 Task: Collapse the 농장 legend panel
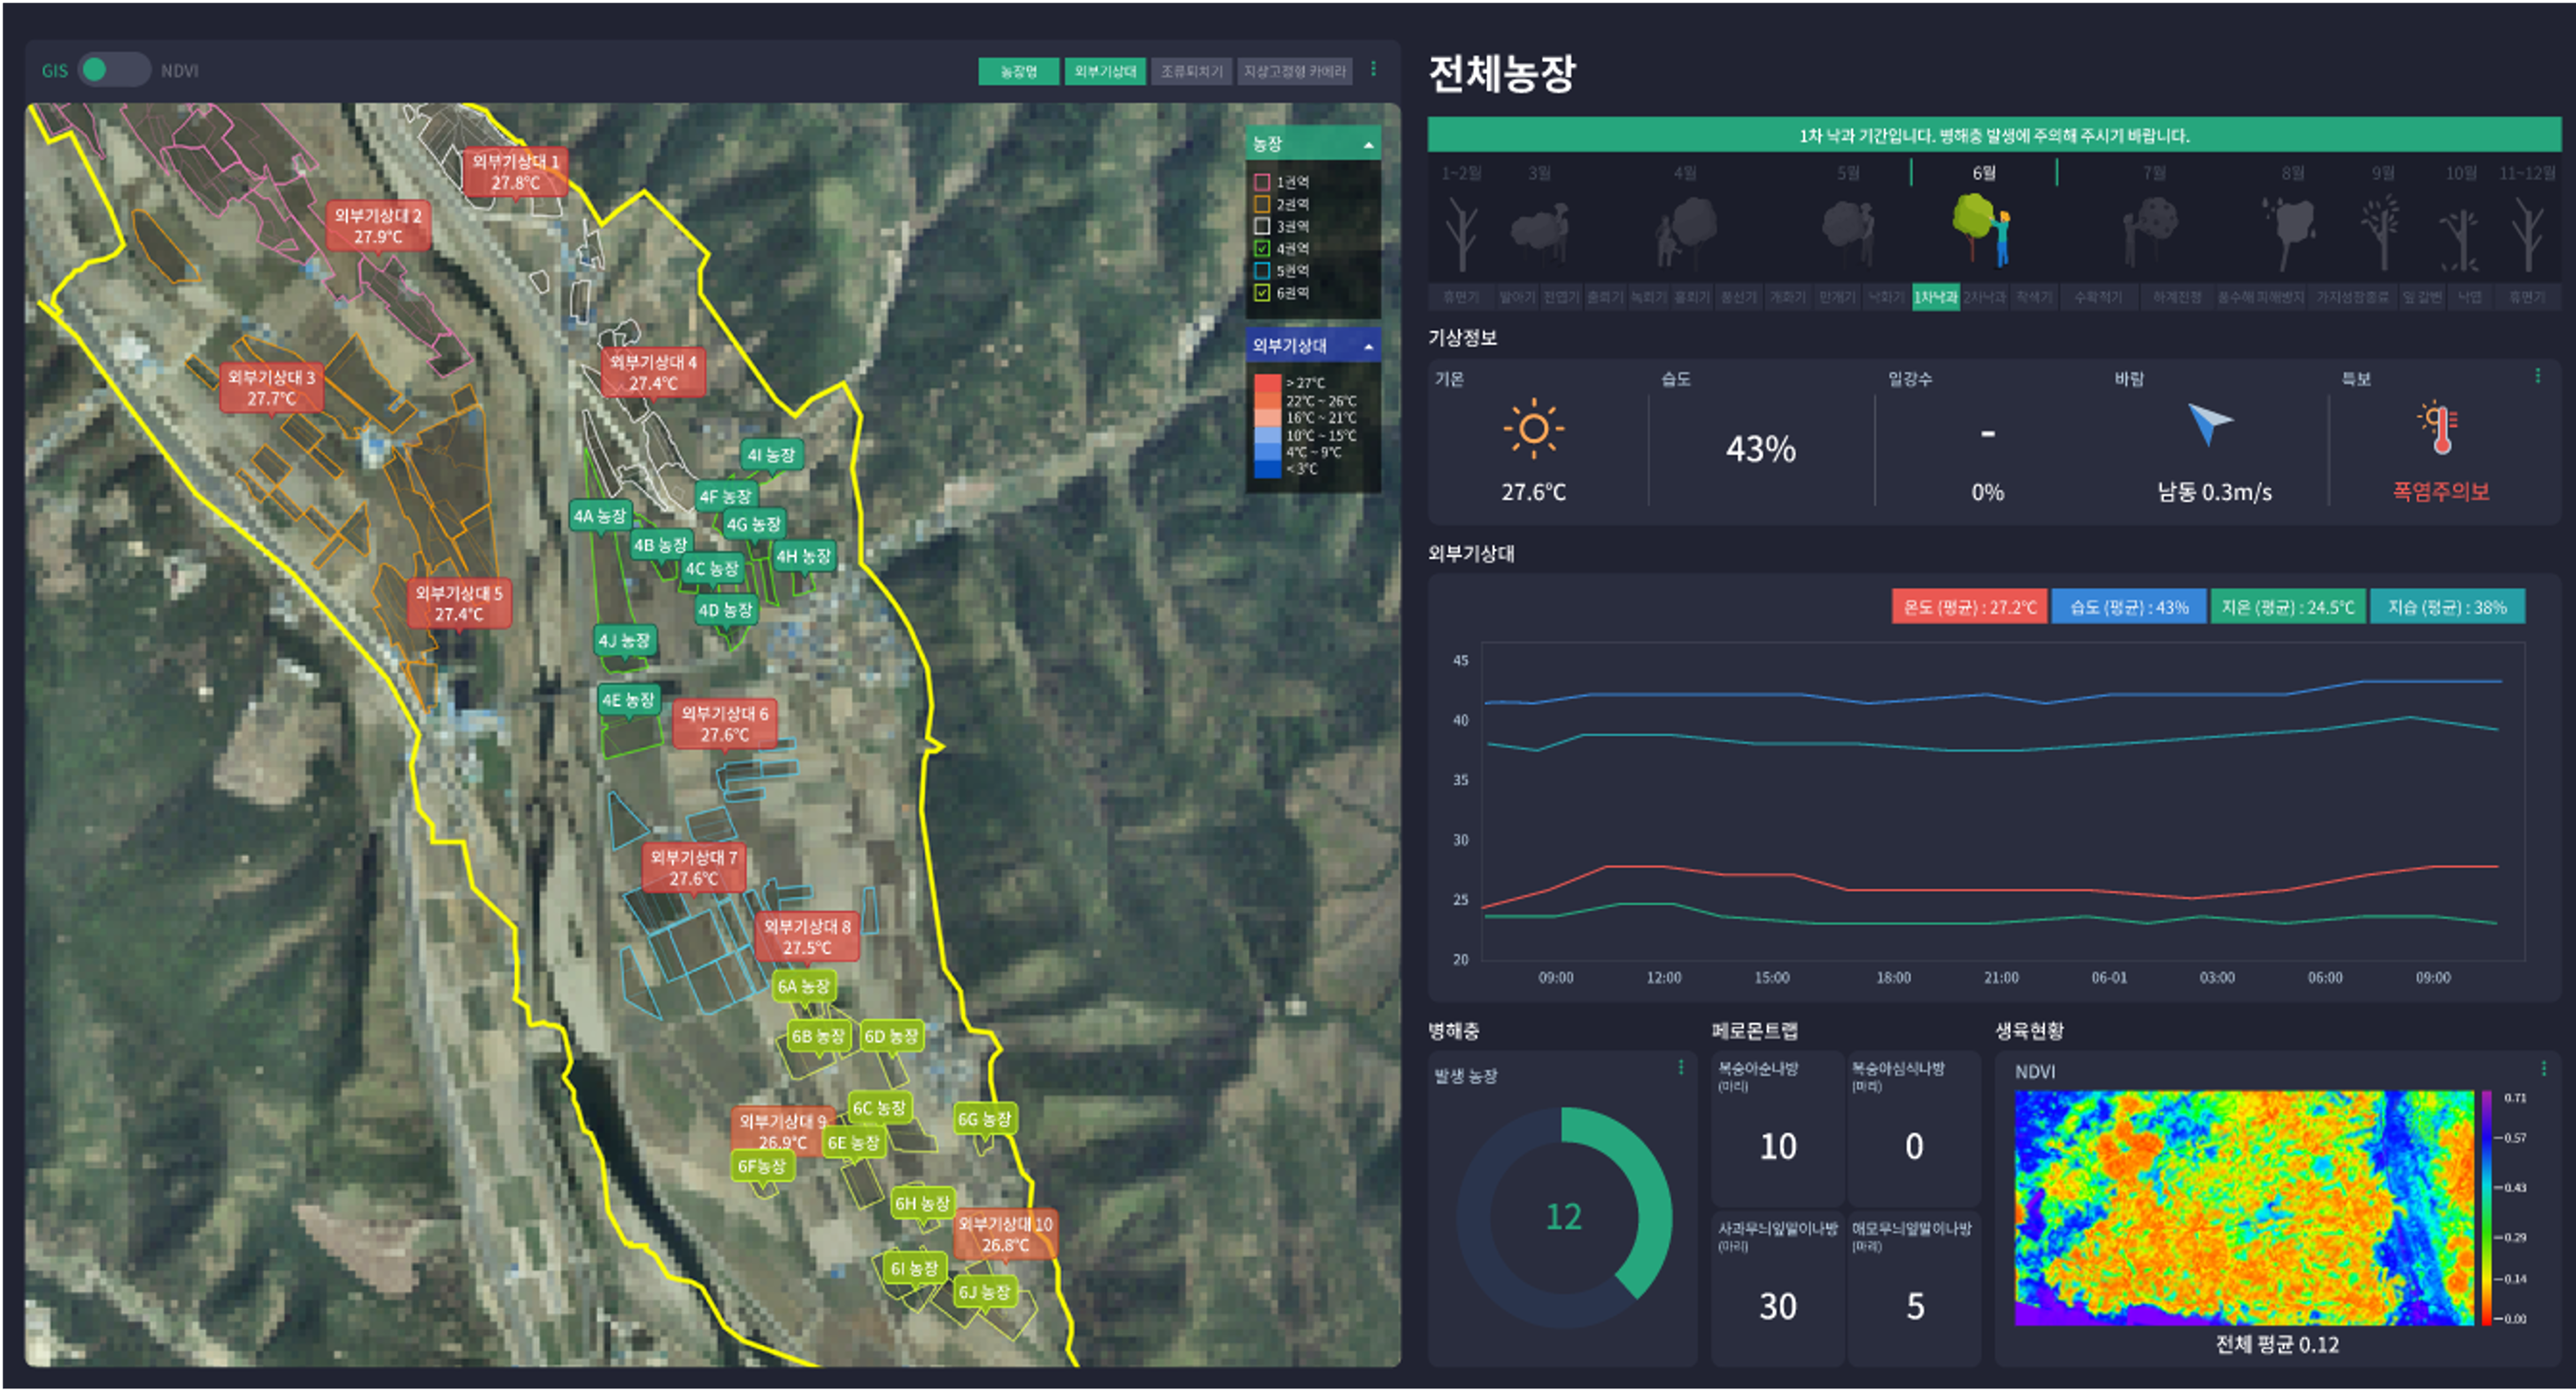pyautogui.click(x=1368, y=145)
